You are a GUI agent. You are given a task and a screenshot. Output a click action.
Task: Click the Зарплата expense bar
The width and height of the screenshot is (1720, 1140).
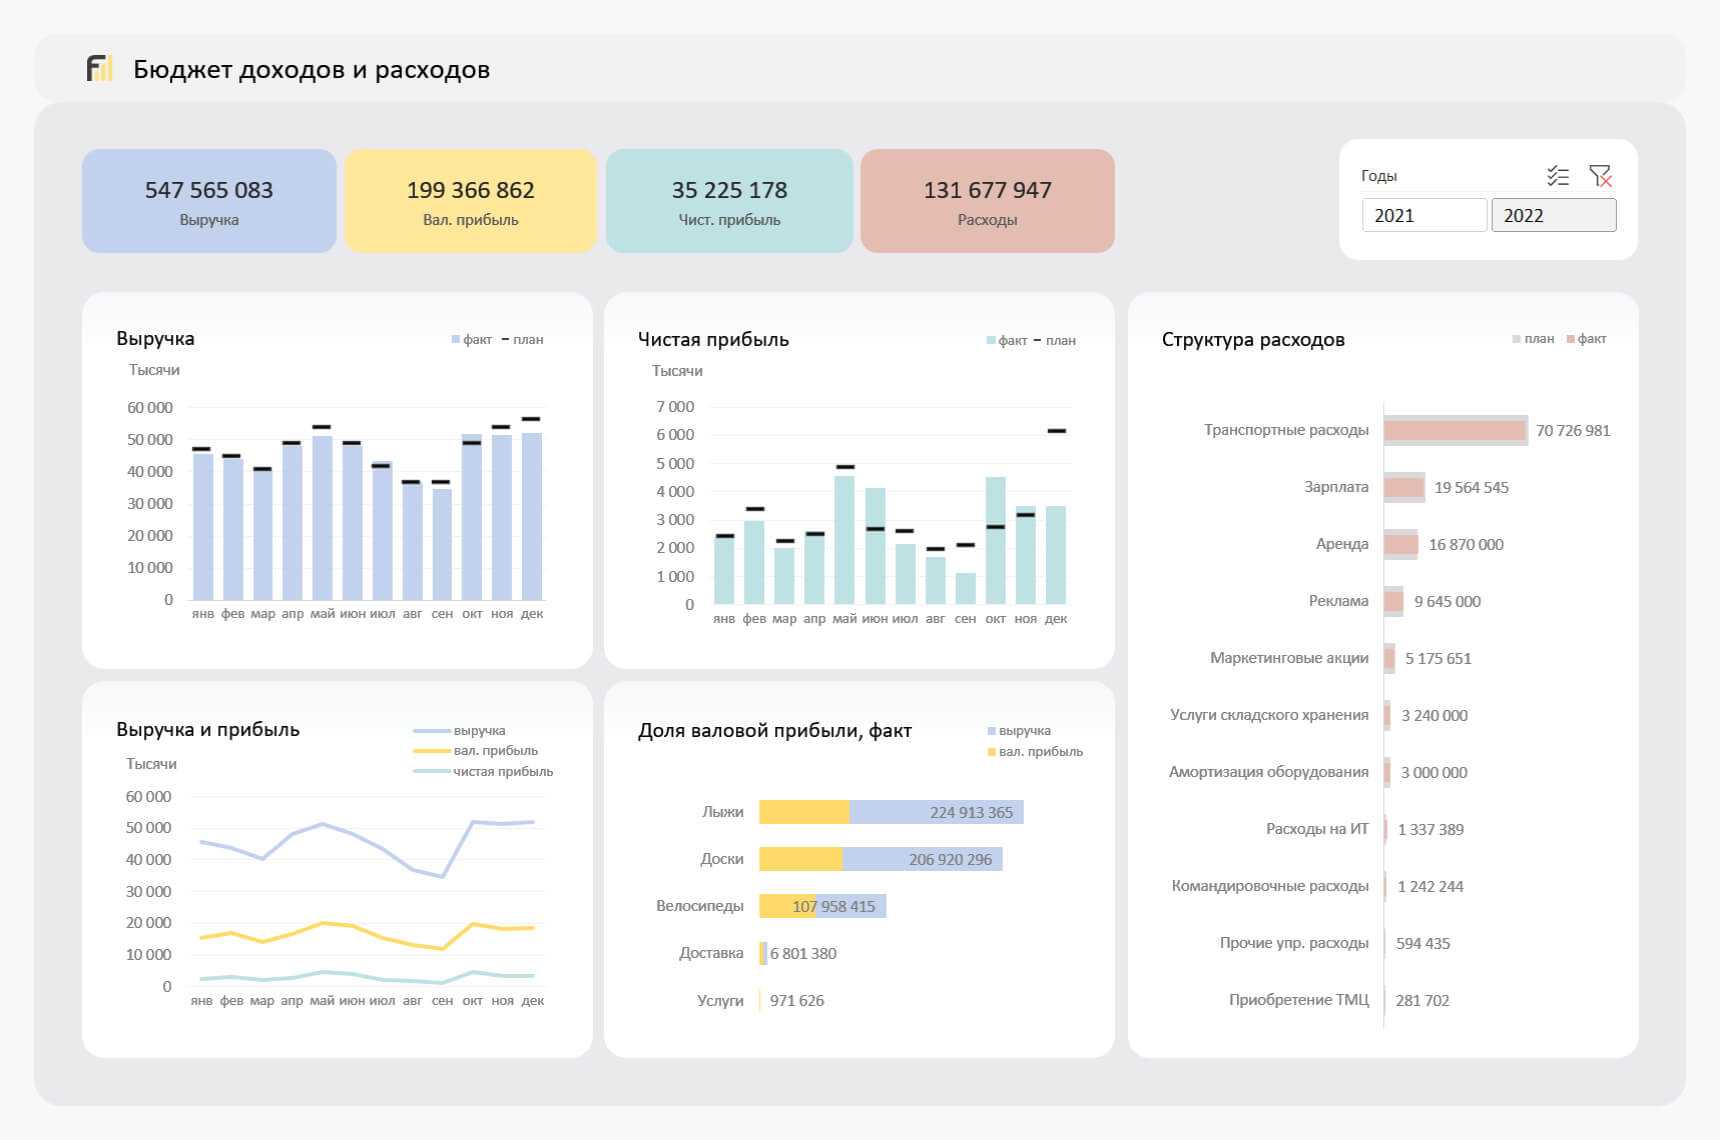click(x=1404, y=488)
